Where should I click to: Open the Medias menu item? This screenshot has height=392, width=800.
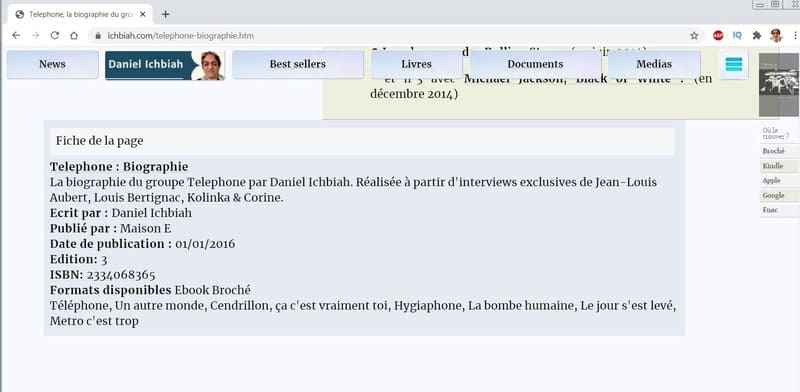[654, 64]
